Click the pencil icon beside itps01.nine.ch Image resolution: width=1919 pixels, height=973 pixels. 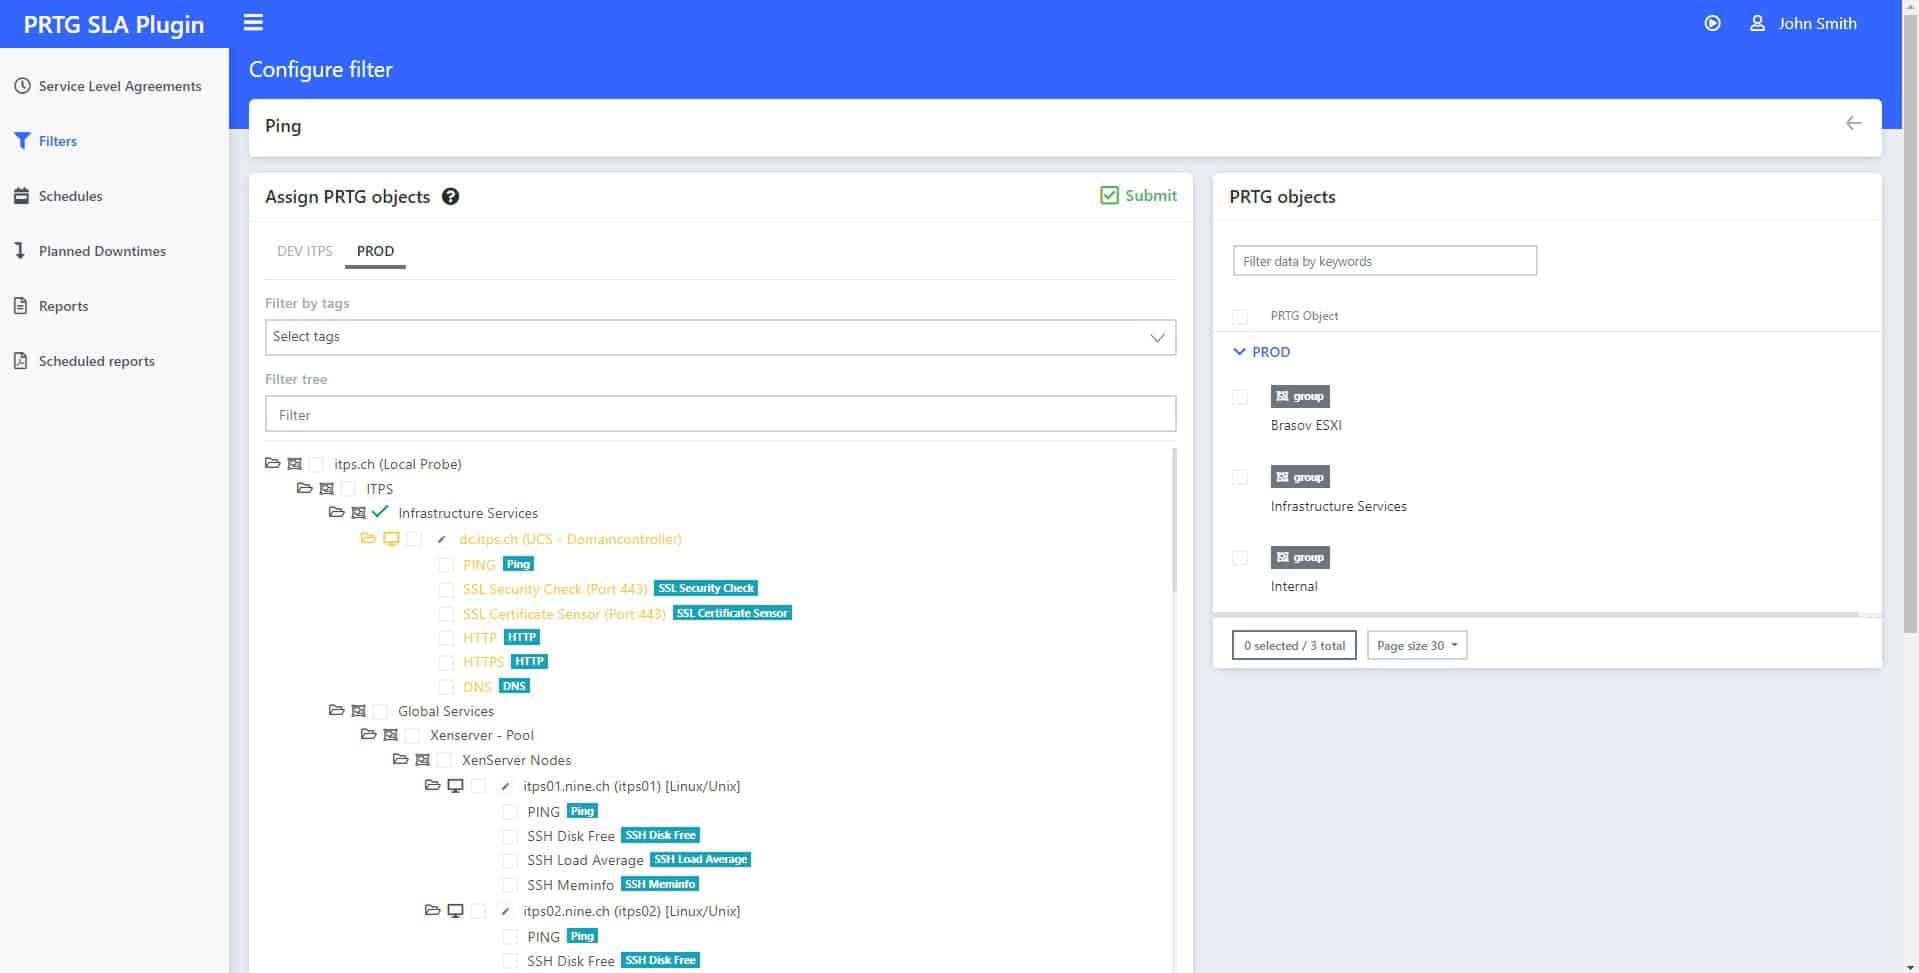coord(505,786)
